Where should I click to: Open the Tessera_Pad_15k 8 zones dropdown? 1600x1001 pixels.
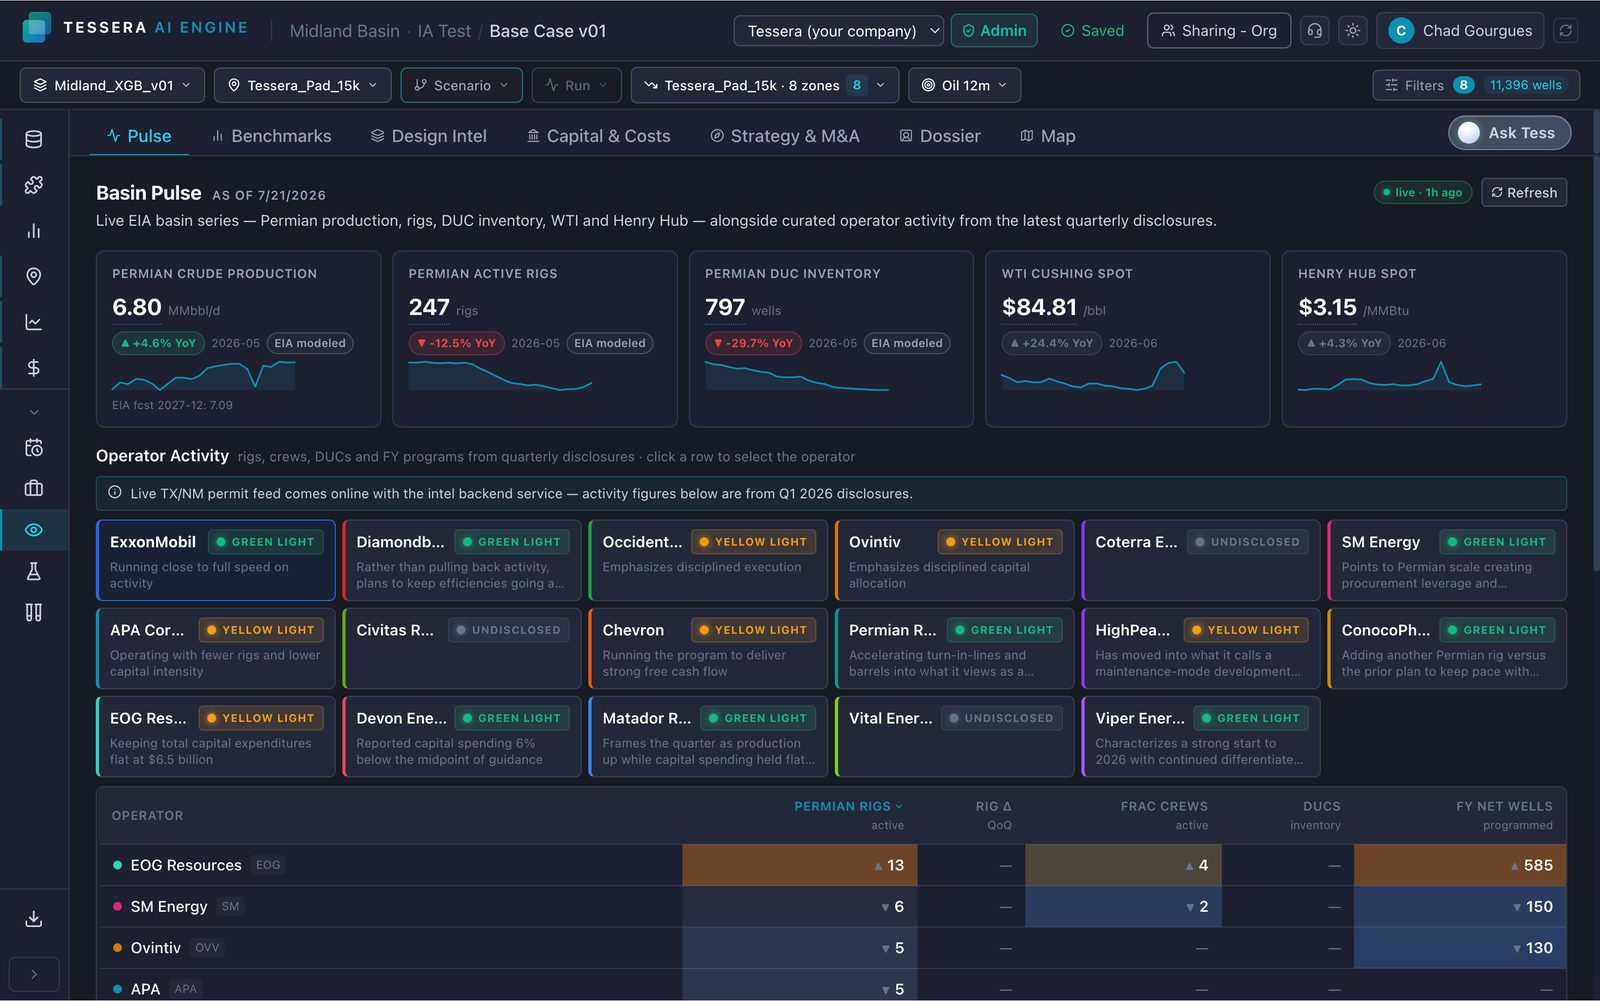click(x=765, y=85)
